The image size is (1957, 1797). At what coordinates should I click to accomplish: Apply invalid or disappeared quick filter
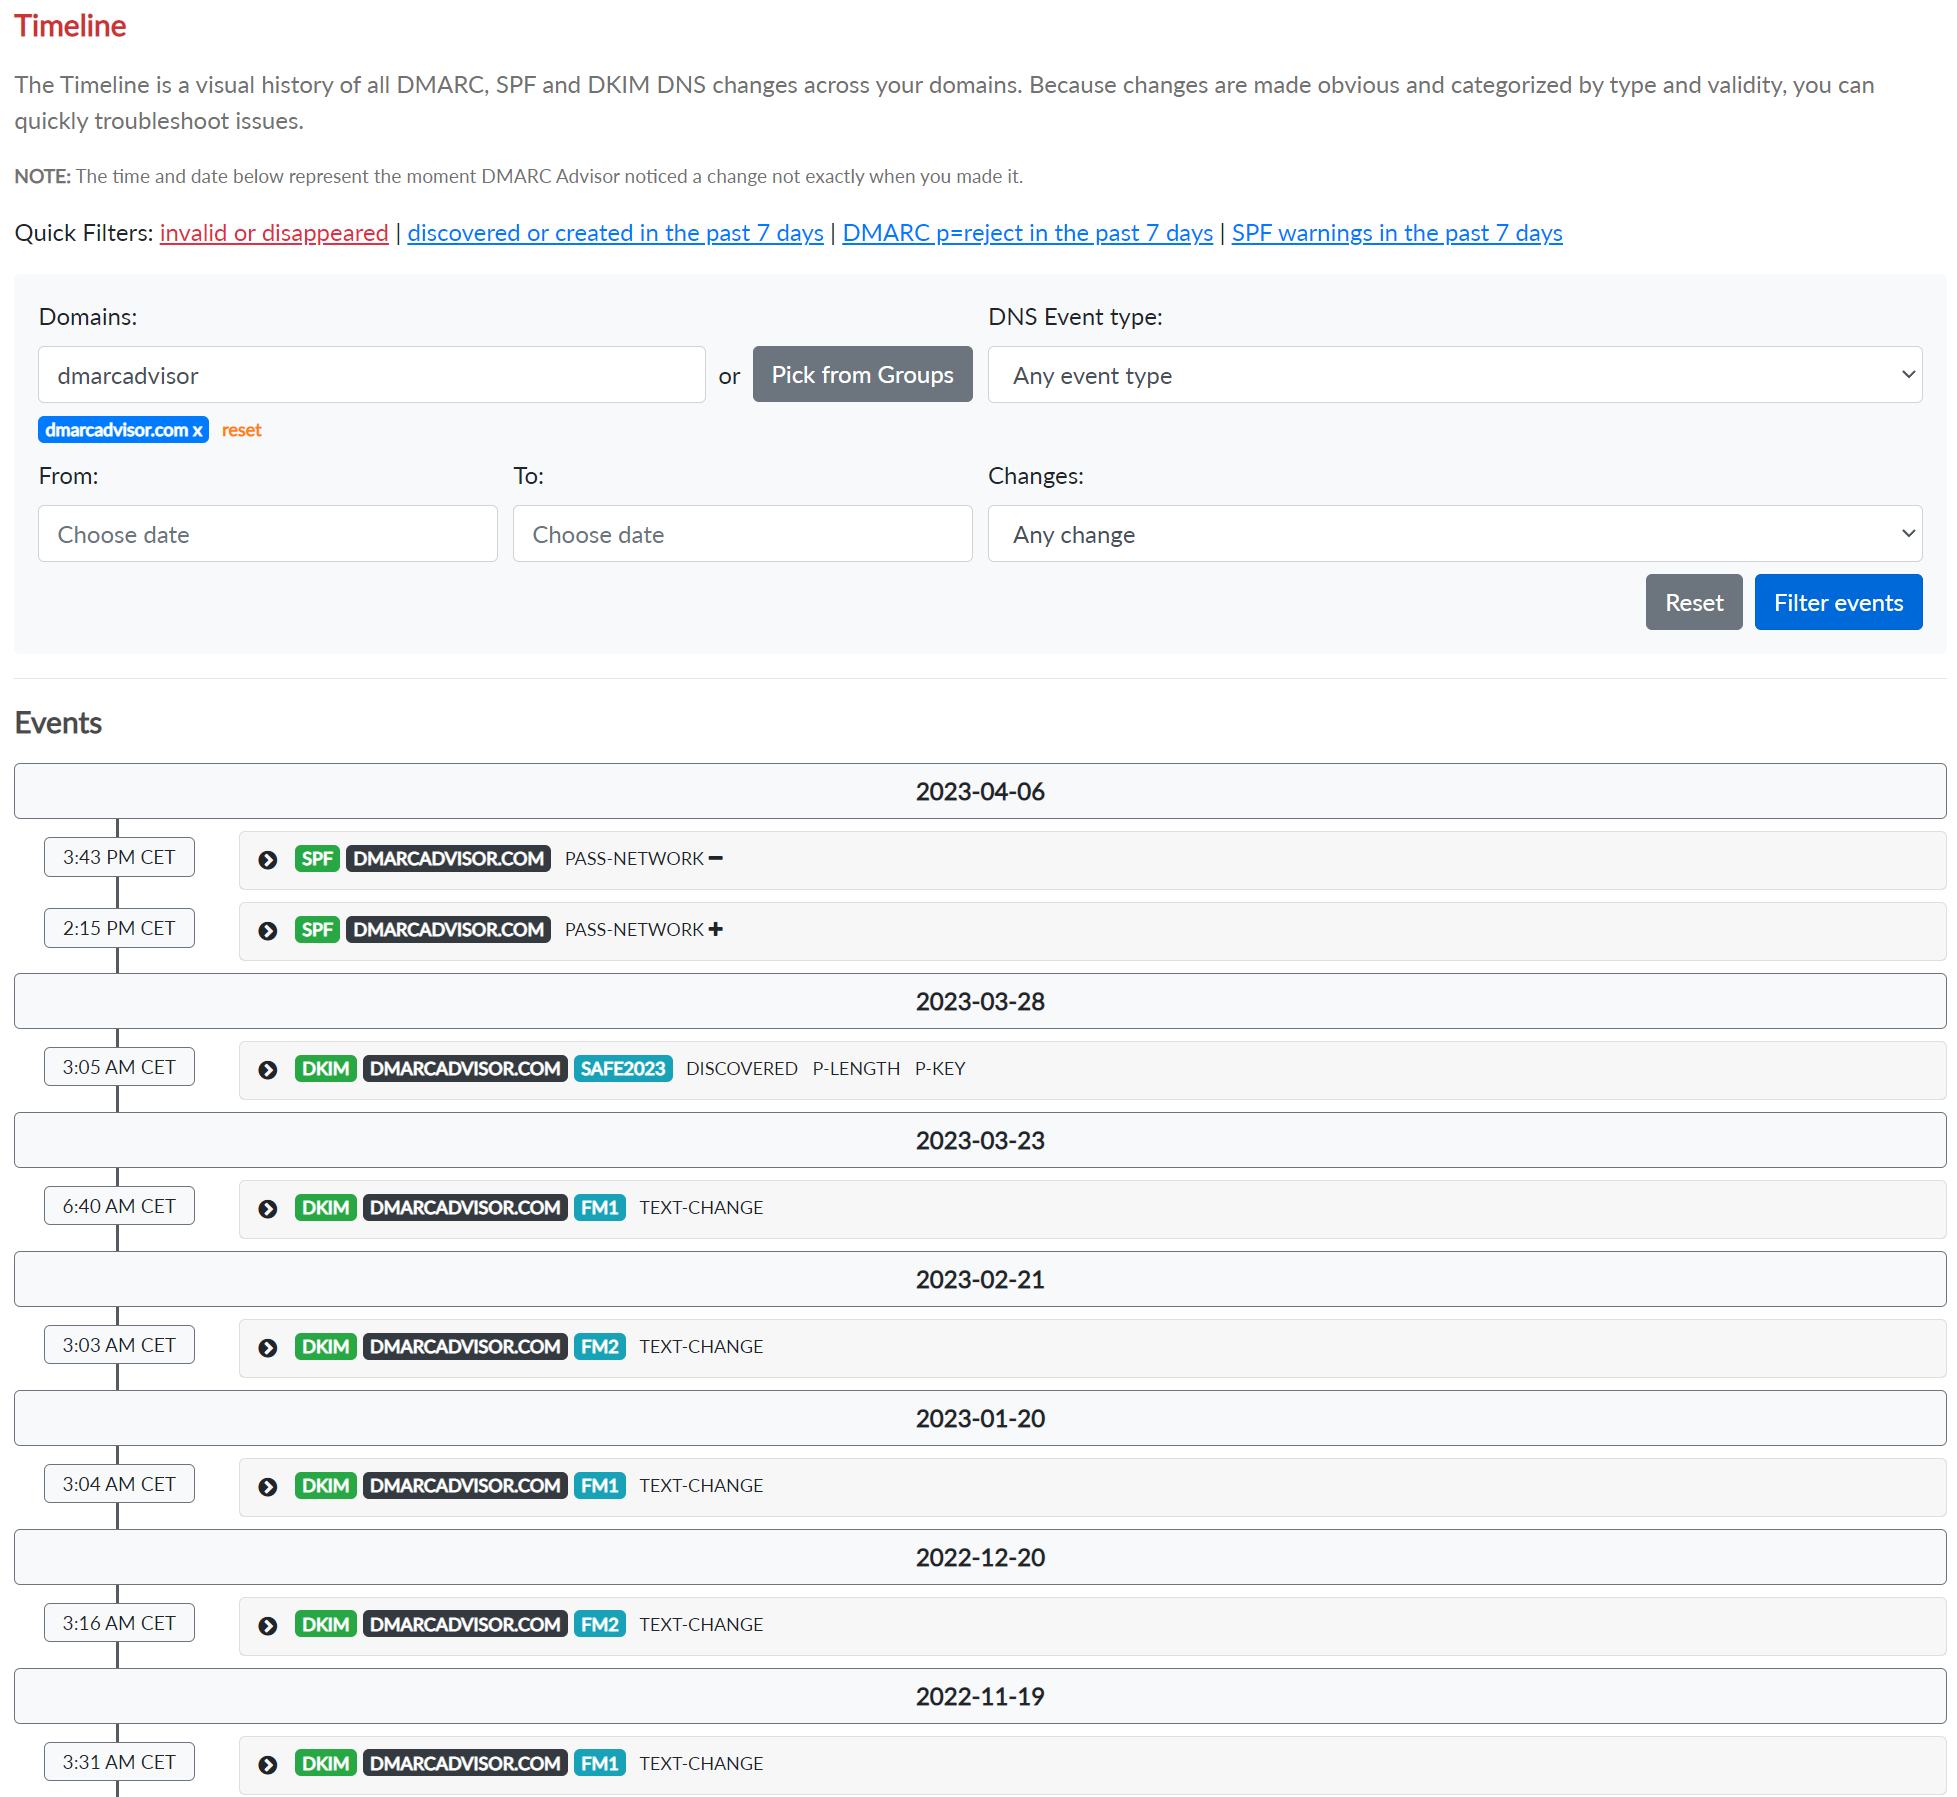pos(273,233)
